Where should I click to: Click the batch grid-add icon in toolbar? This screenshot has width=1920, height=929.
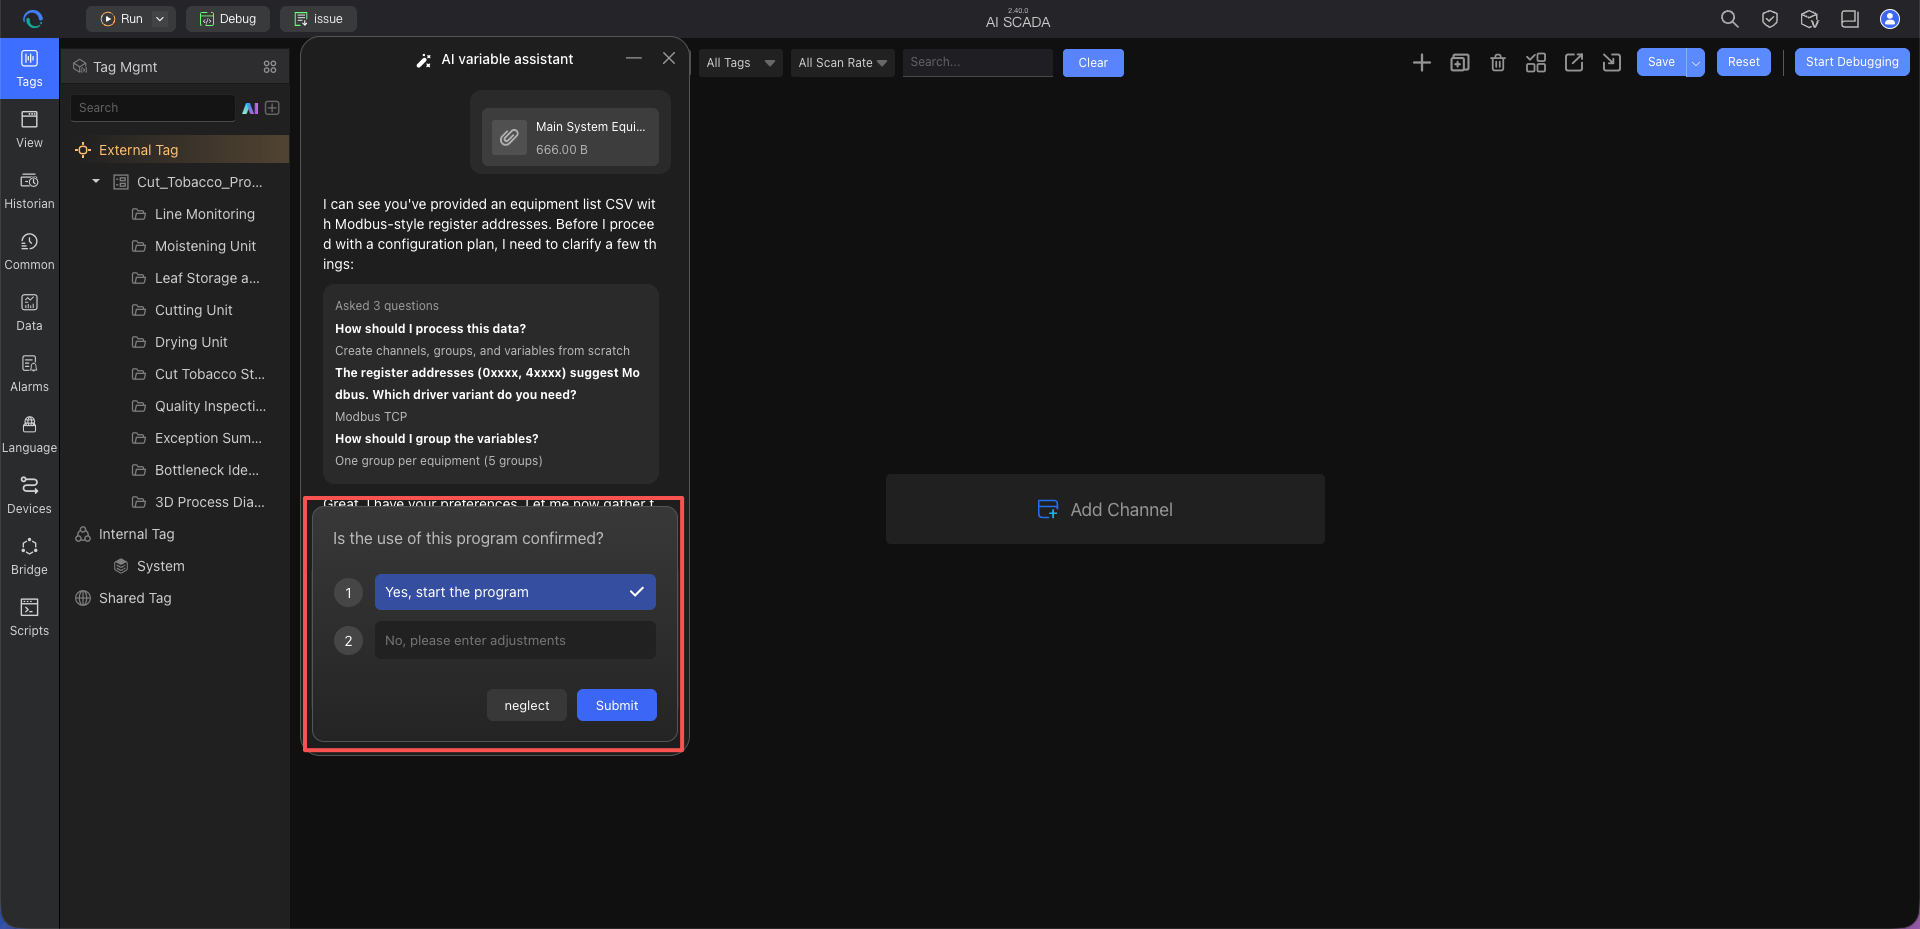[1535, 63]
